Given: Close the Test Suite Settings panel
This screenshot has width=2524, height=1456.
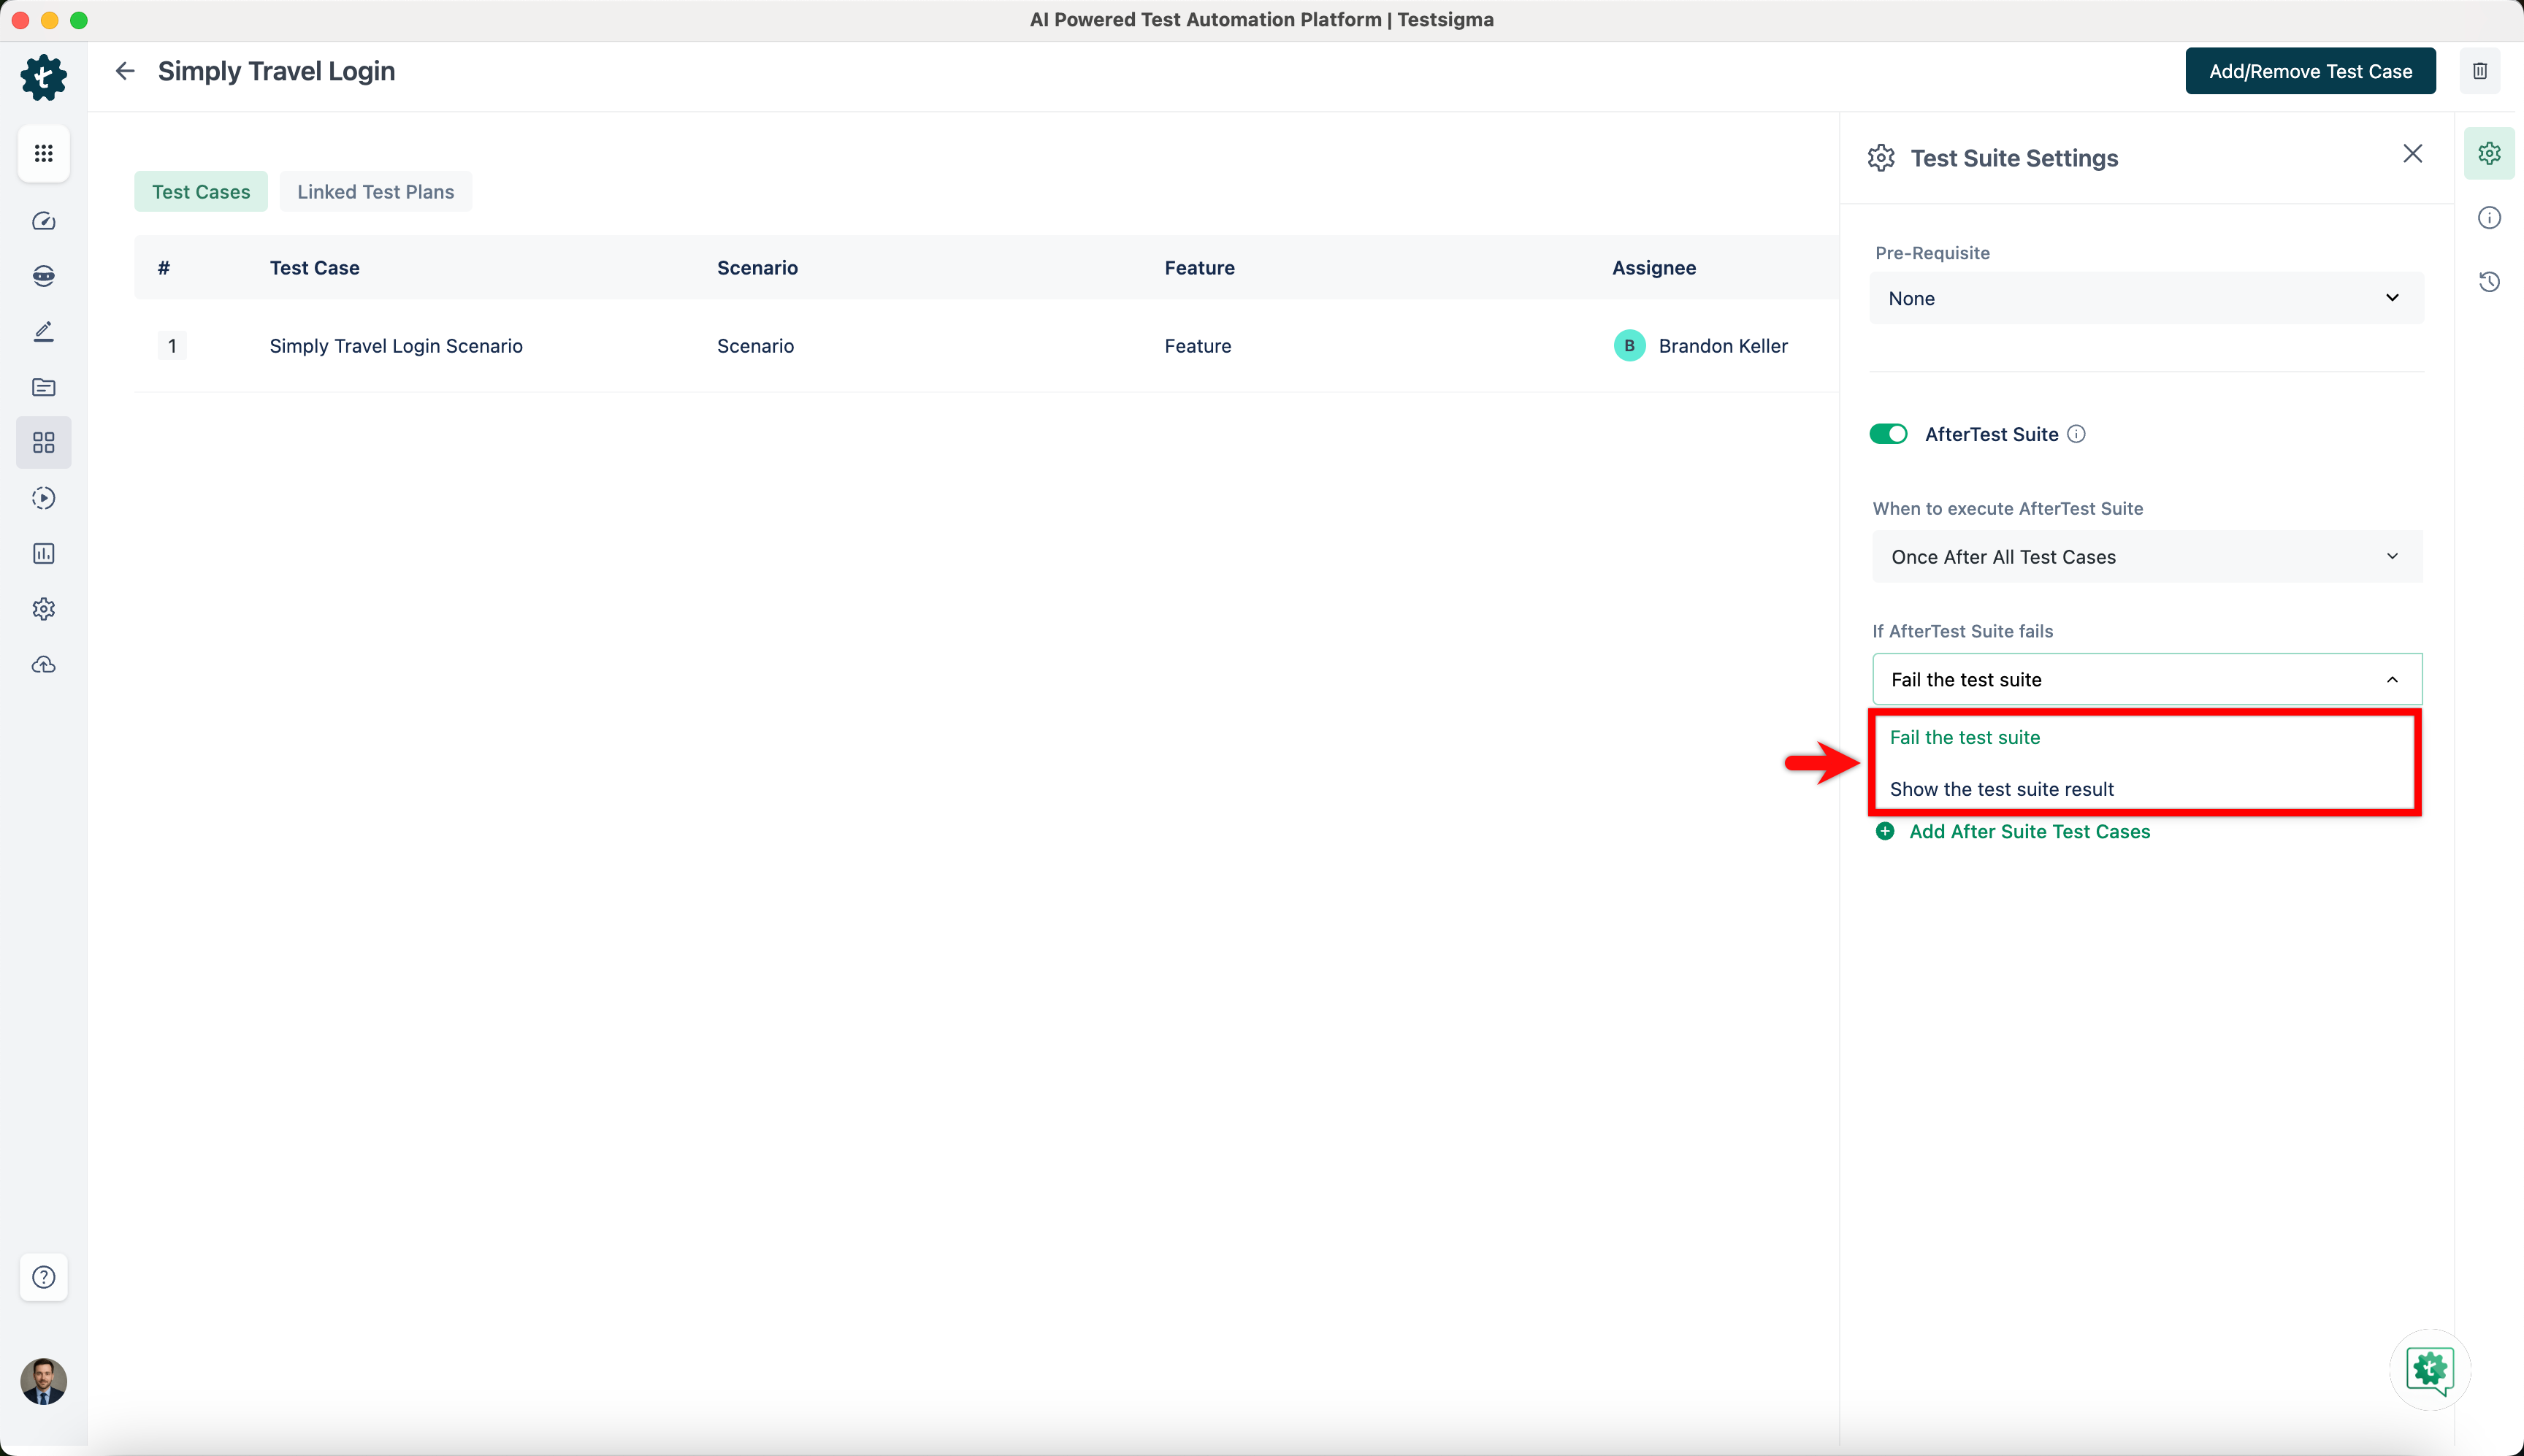Looking at the screenshot, I should [2412, 153].
